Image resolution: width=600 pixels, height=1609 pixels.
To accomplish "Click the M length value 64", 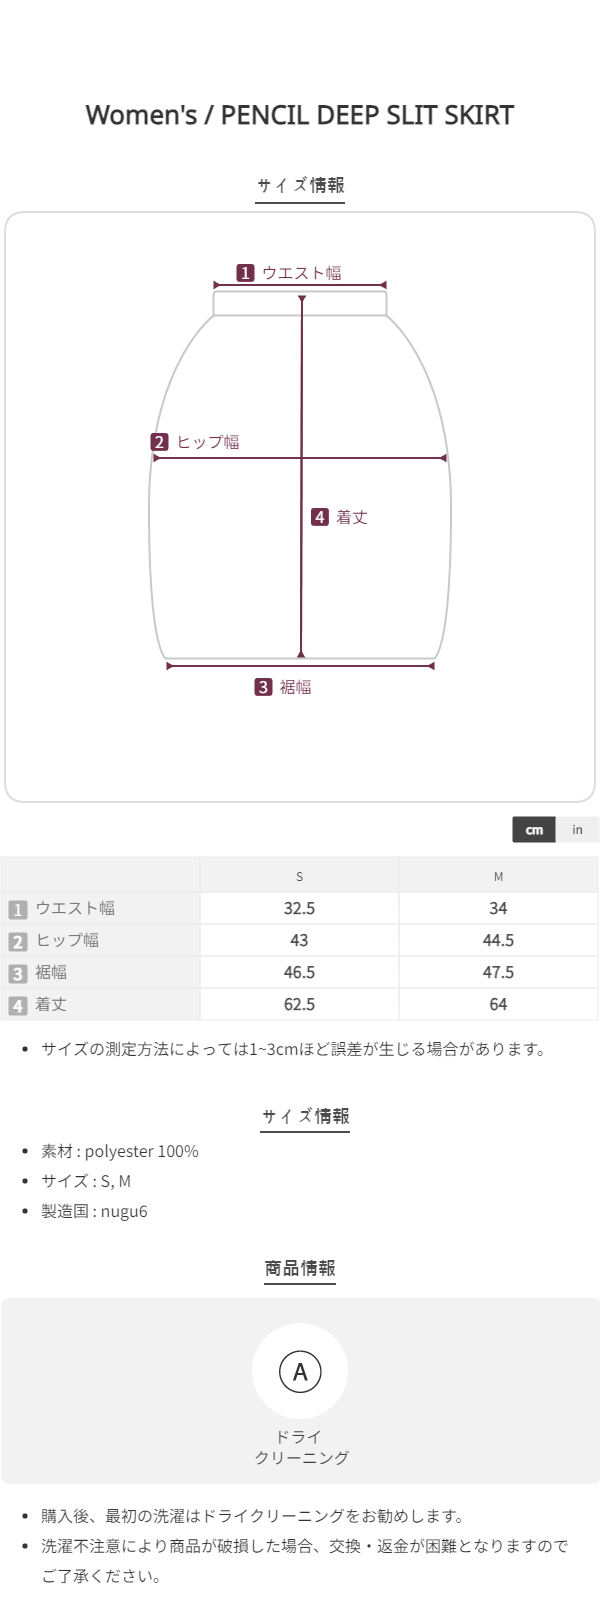I will pos(498,1004).
